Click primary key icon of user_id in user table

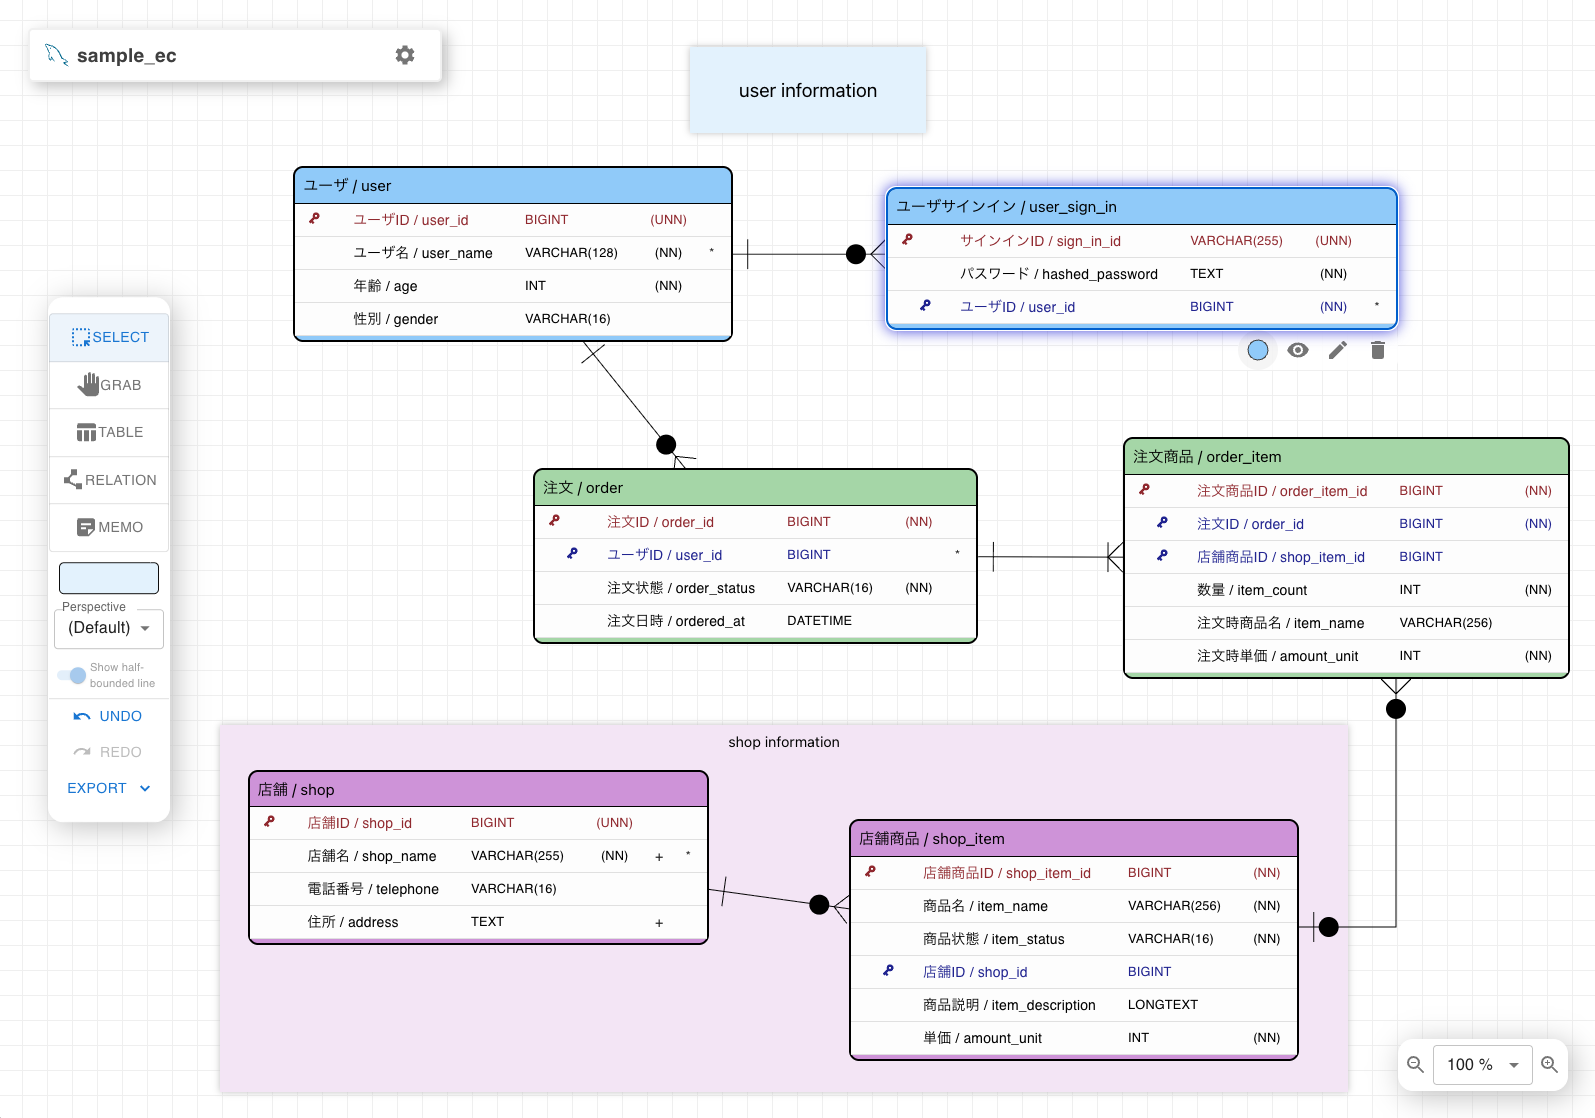(x=315, y=219)
